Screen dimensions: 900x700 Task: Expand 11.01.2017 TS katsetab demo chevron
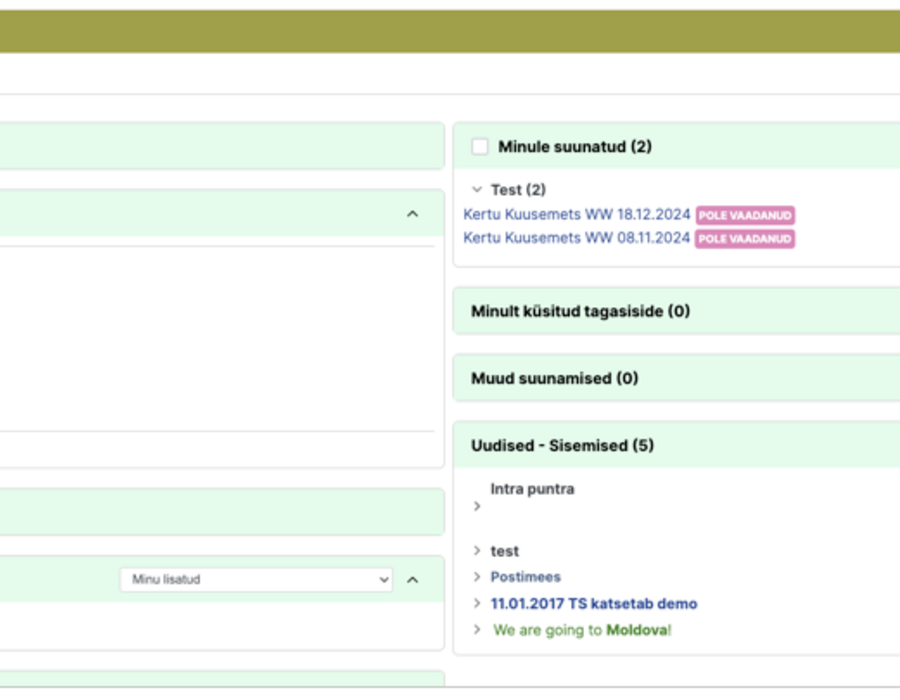(x=476, y=603)
